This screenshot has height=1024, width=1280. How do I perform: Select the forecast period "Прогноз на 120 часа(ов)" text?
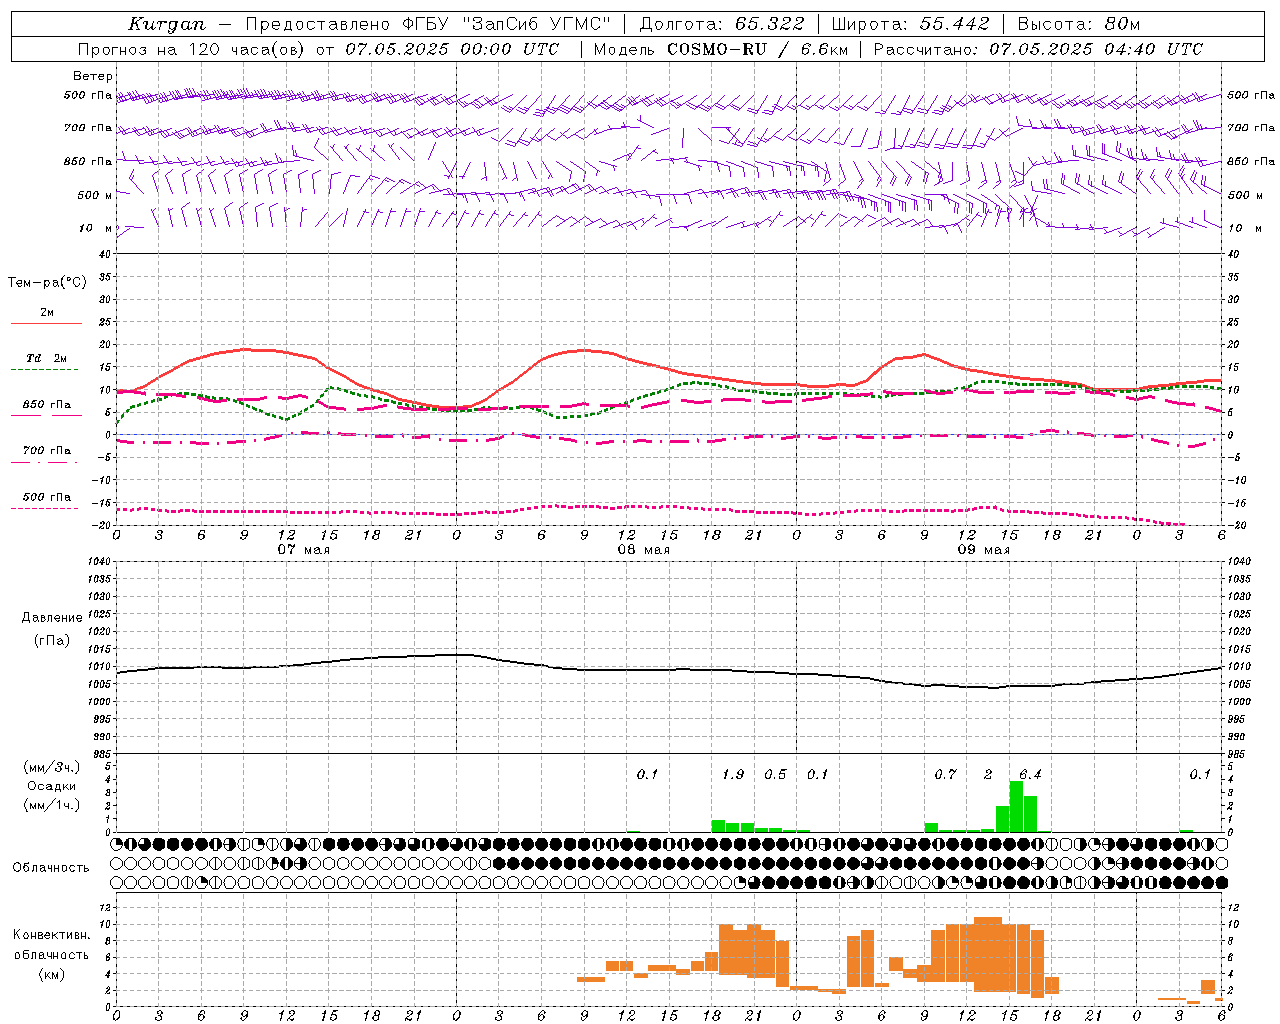[192, 49]
